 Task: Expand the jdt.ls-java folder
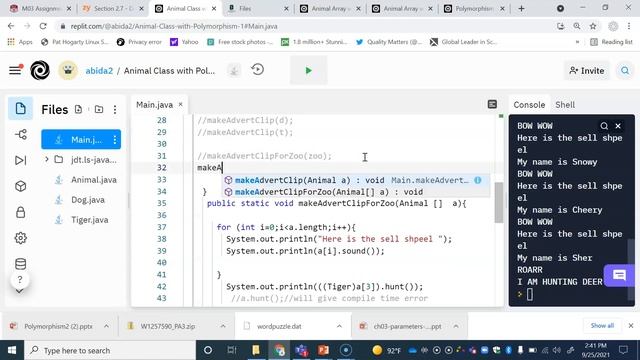click(x=47, y=159)
